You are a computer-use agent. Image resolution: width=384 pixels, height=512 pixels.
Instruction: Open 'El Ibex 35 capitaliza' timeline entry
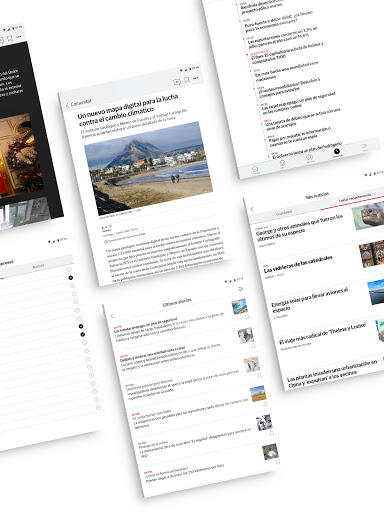click(x=286, y=52)
